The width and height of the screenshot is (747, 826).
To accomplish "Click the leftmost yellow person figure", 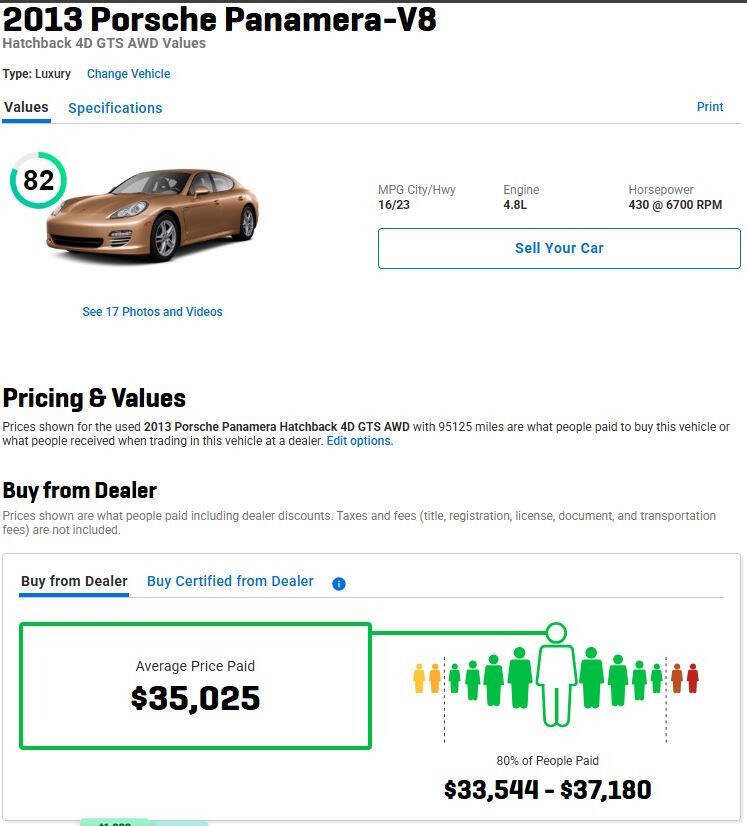I will click(x=419, y=679).
